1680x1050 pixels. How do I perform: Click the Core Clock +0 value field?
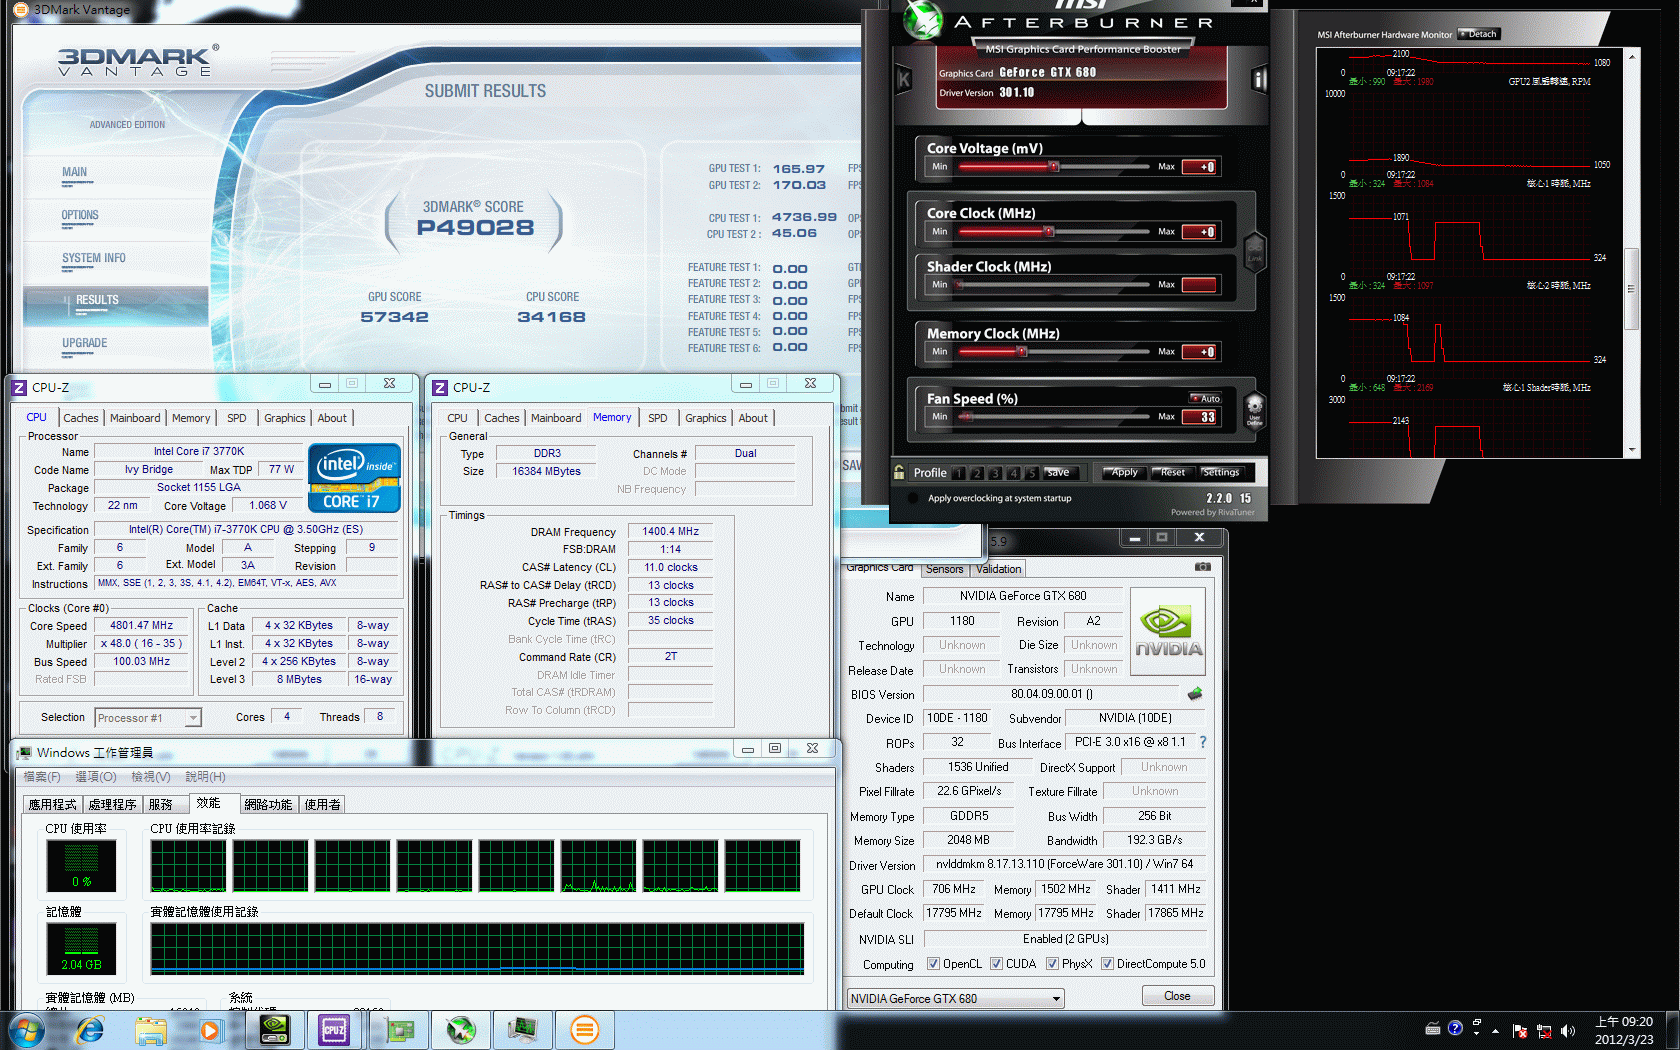click(1199, 232)
